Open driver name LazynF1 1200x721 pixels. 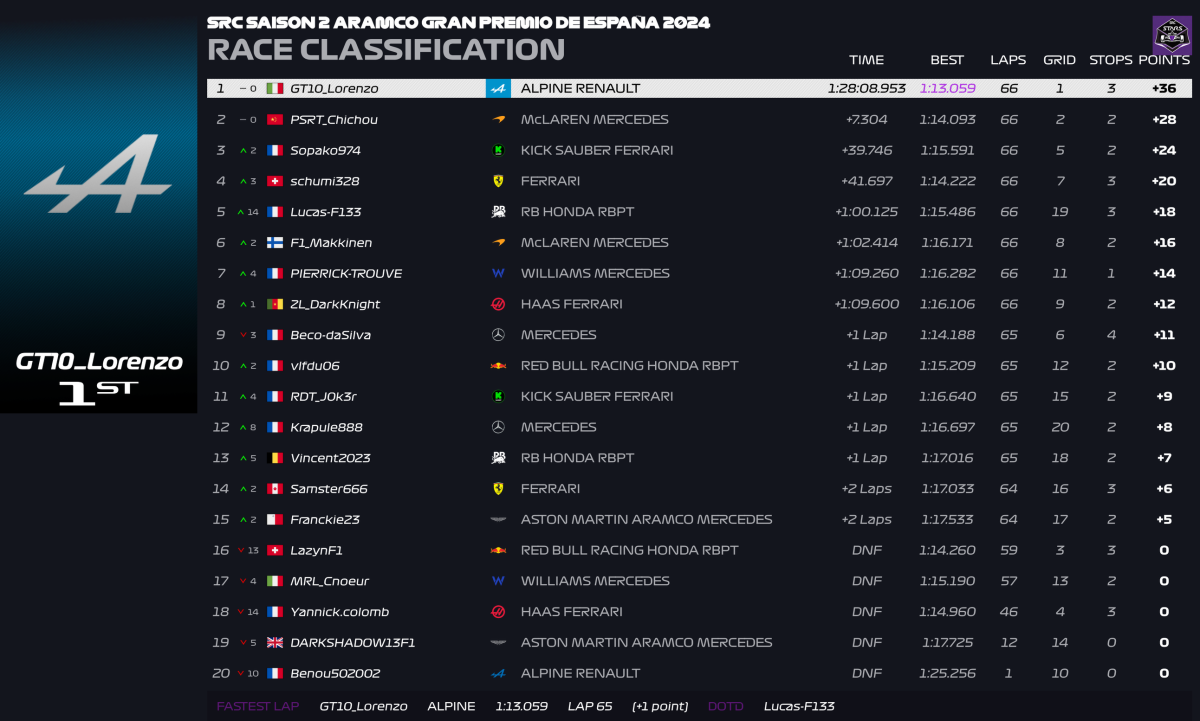pyautogui.click(x=316, y=550)
